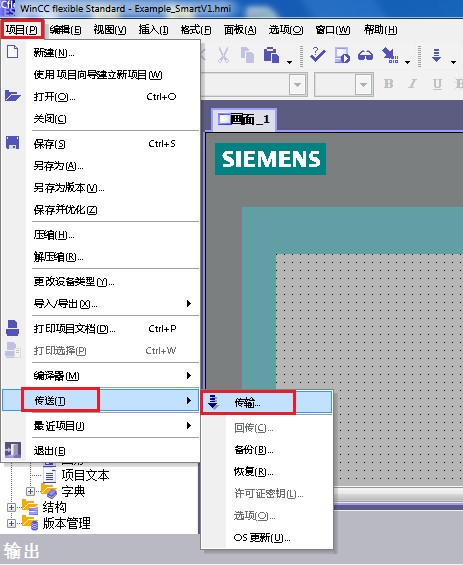Image resolution: width=463 pixels, height=565 pixels.
Task: Switch to the 画面_1 tab
Action: coord(244,119)
